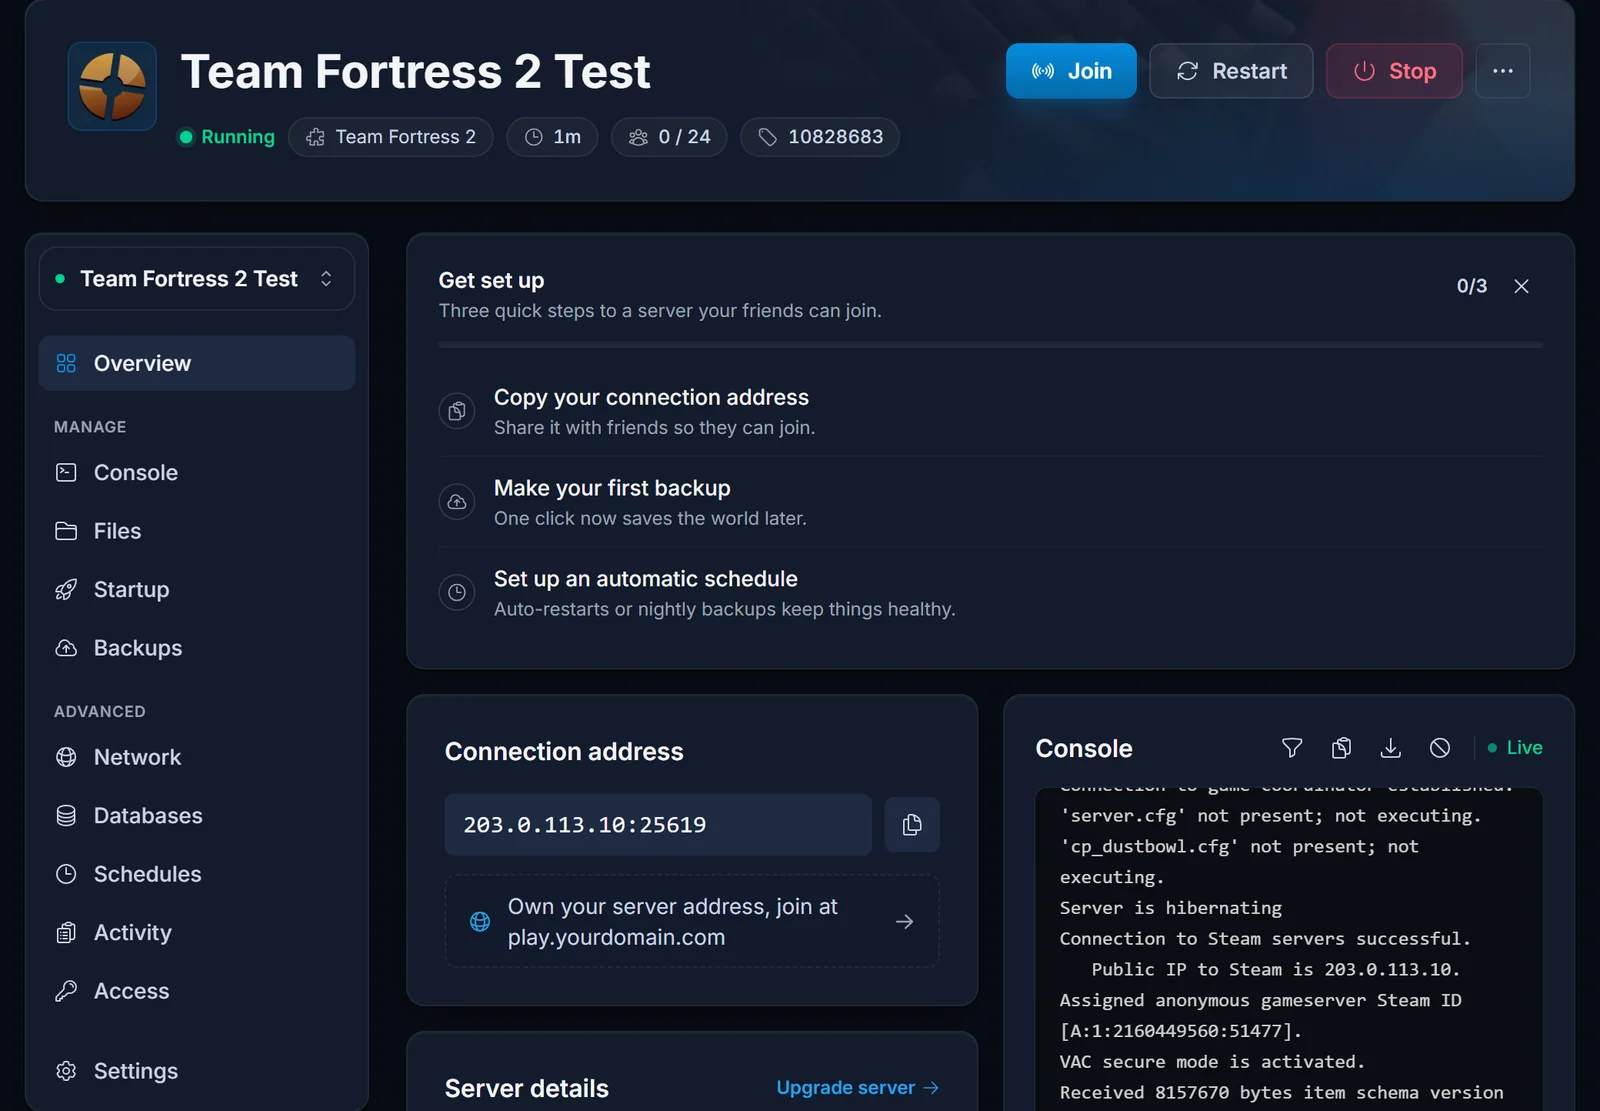This screenshot has width=1600, height=1111.
Task: Click the 1m uptime badge
Action: [552, 137]
